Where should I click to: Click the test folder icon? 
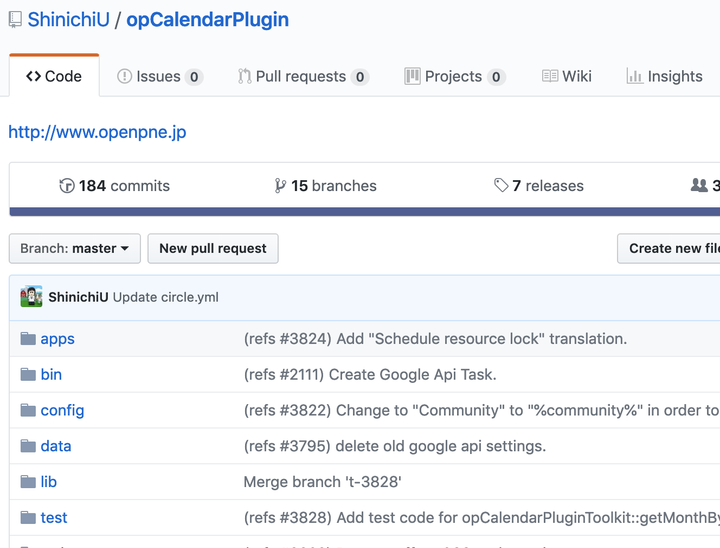[x=28, y=518]
